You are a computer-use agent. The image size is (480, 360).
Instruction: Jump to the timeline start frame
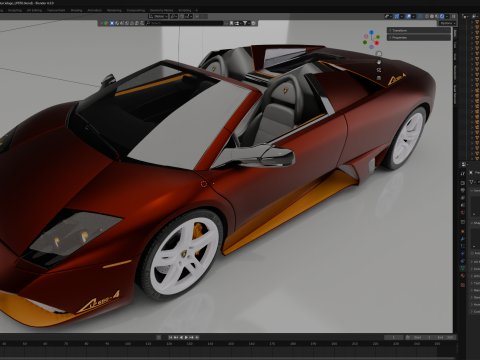click(170, 337)
